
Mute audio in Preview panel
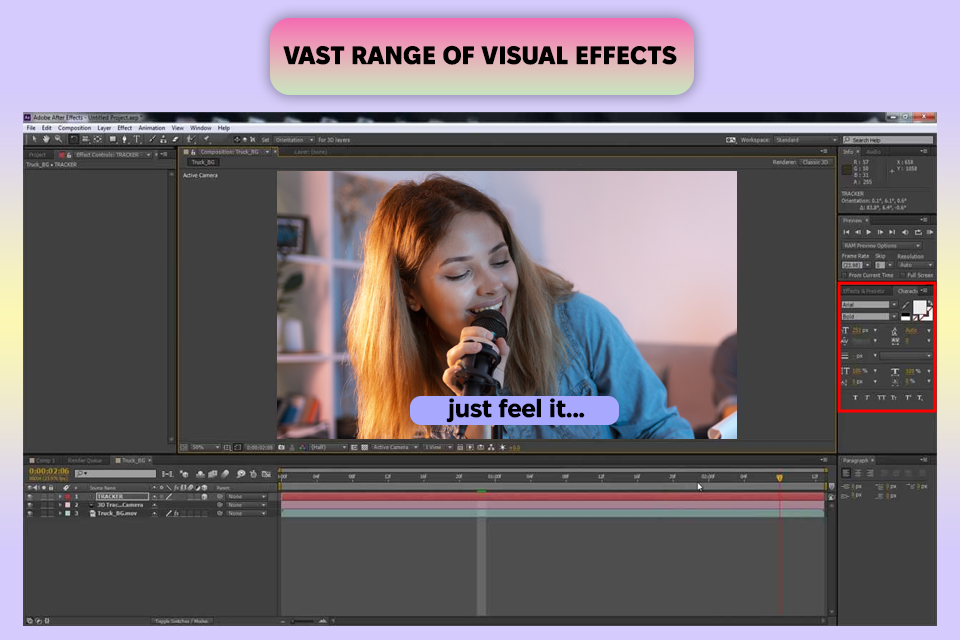coord(905,232)
